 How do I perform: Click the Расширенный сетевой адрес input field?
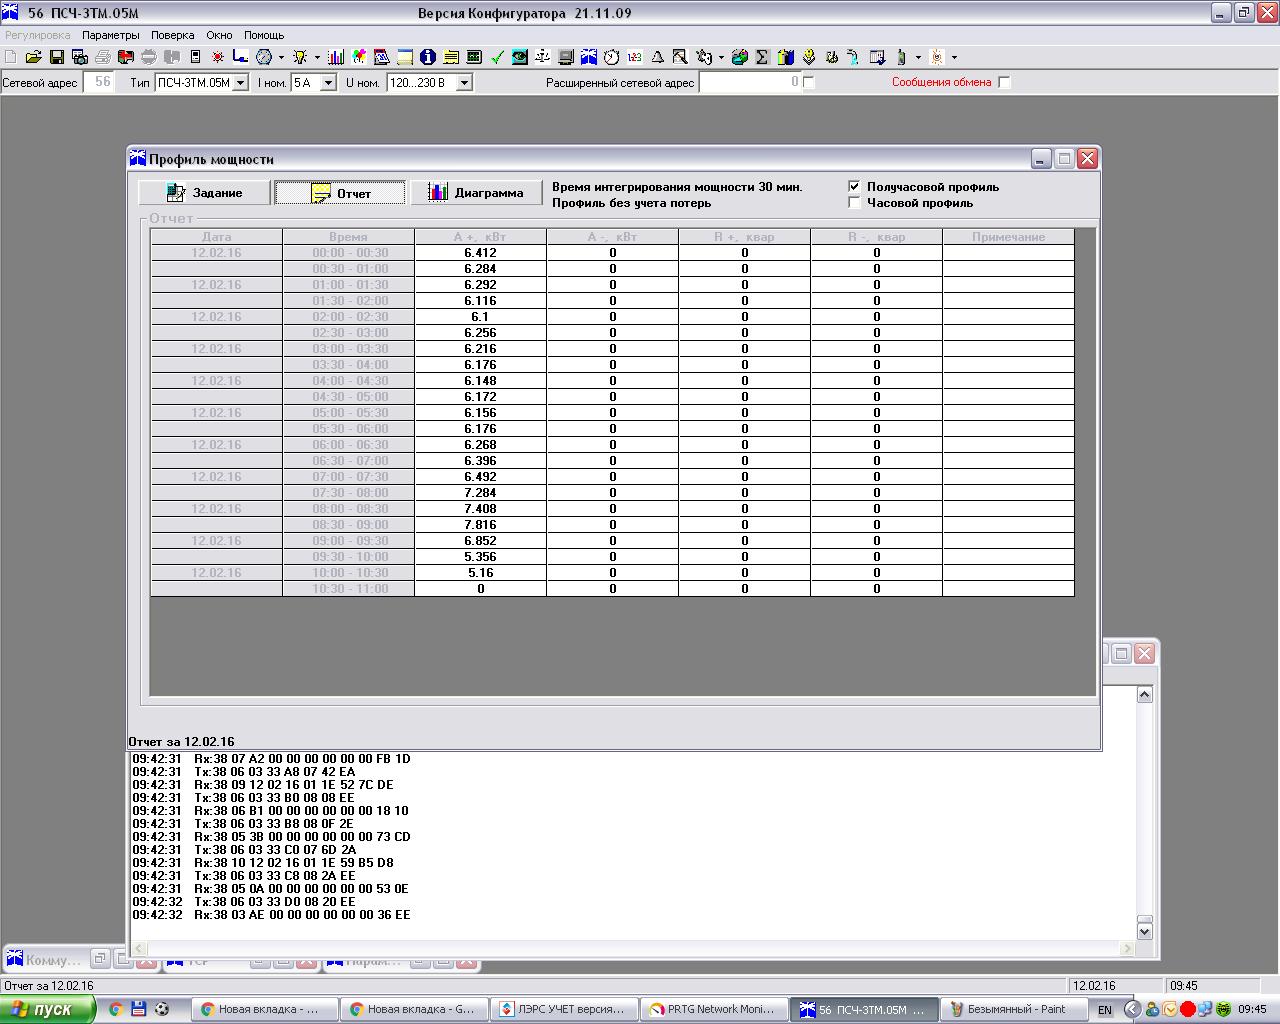click(x=751, y=83)
